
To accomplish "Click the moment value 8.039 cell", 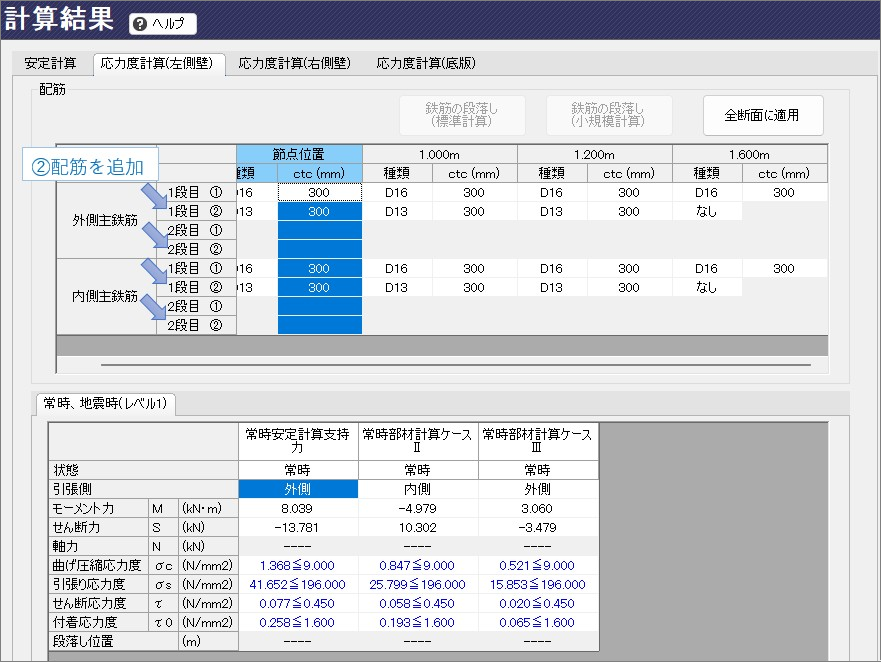I will coord(298,508).
